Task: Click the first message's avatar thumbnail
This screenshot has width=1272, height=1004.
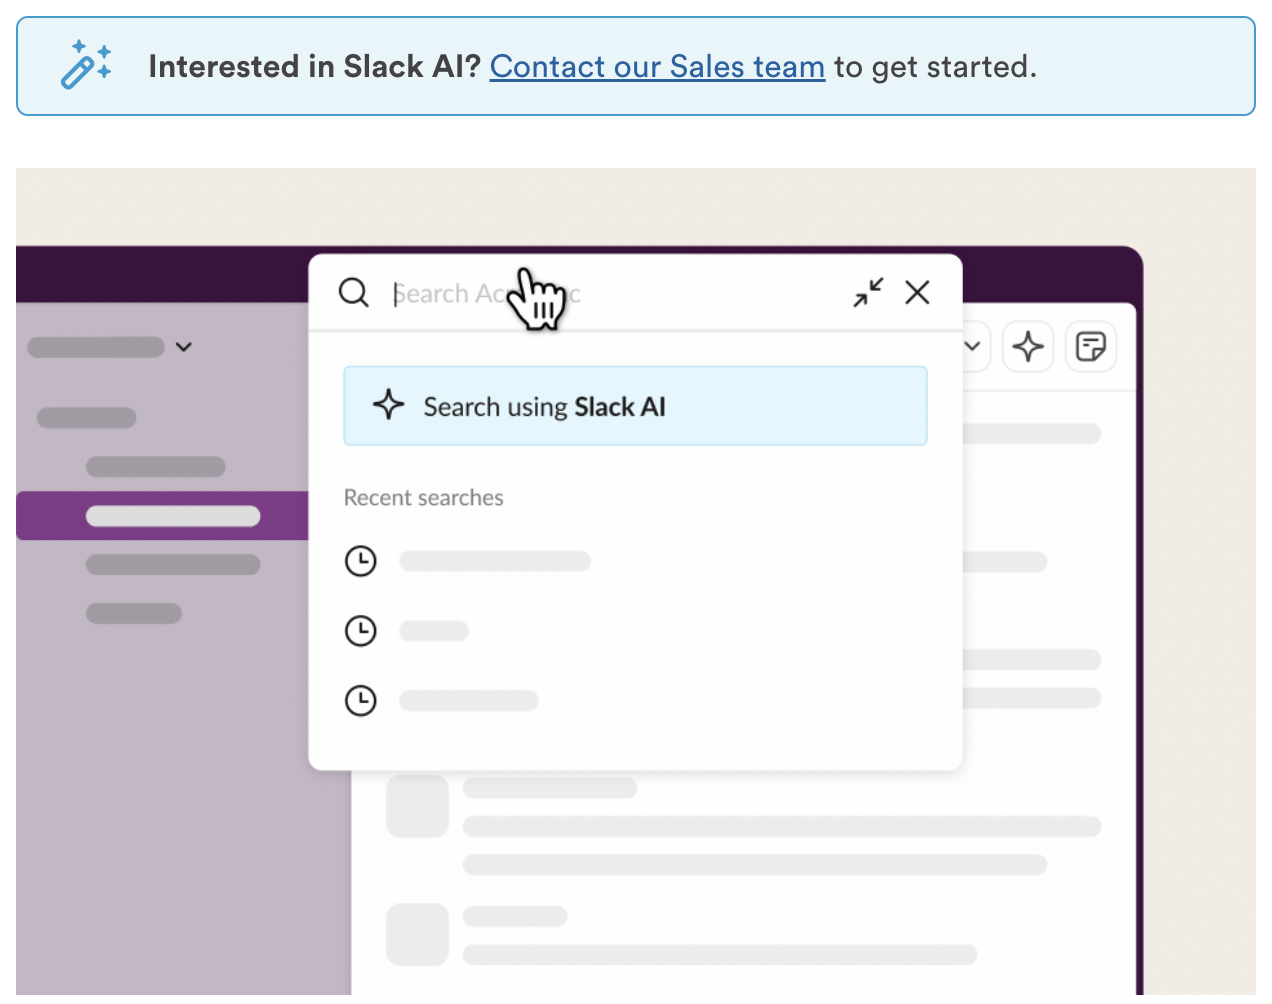Action: tap(418, 806)
